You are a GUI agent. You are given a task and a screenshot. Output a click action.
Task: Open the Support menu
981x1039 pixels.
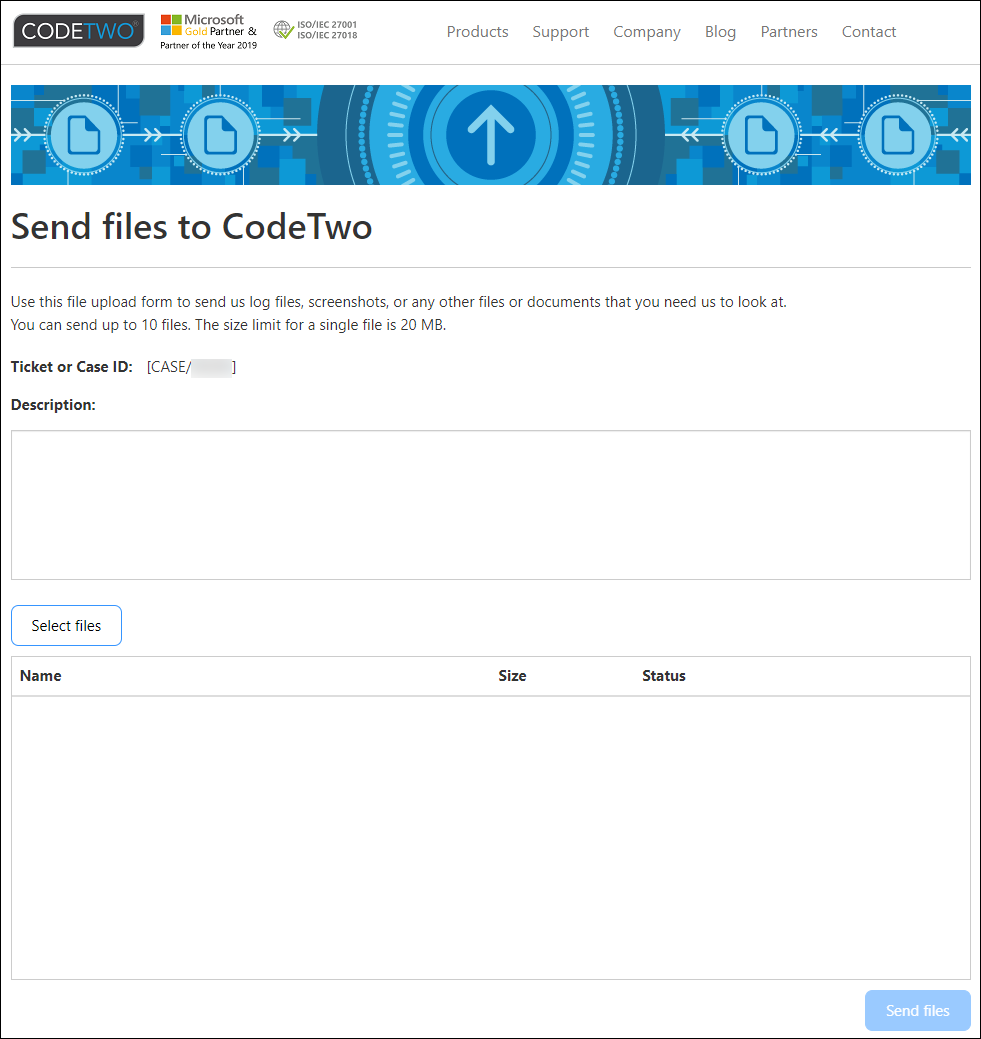(561, 32)
